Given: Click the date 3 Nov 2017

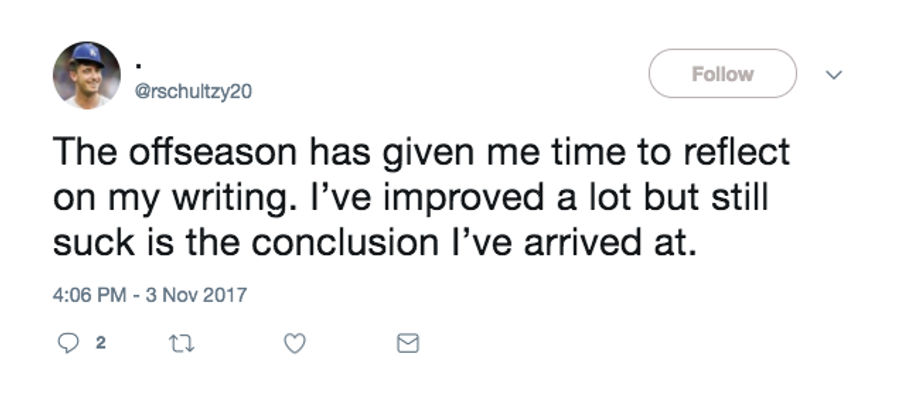Looking at the screenshot, I should pyautogui.click(x=196, y=295).
